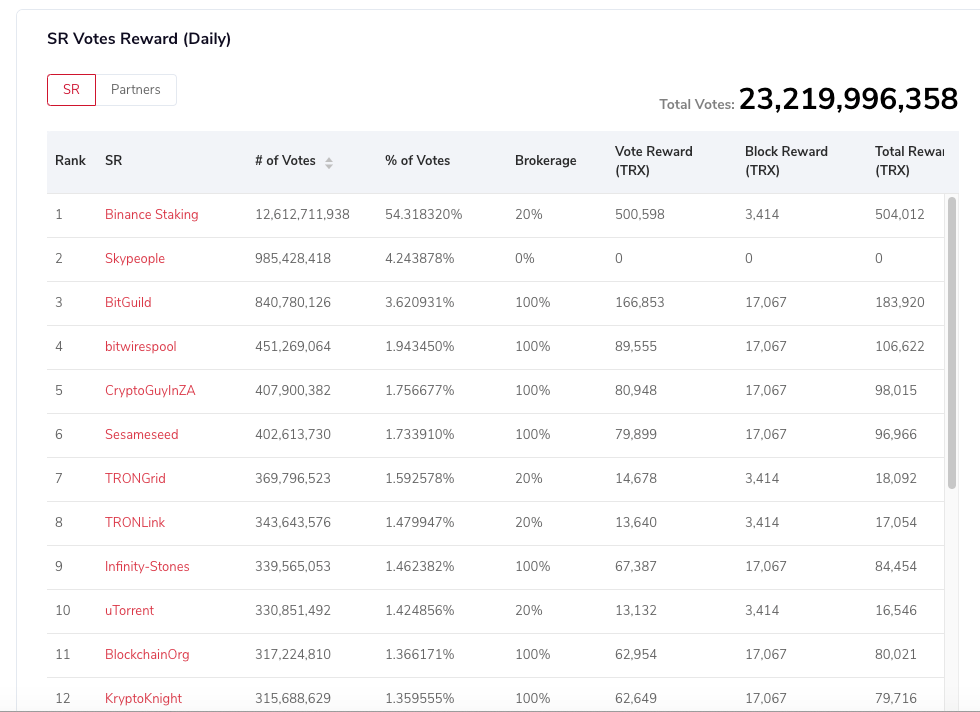Select votes cell 12,612,711,938
980x712 pixels.
(x=302, y=214)
